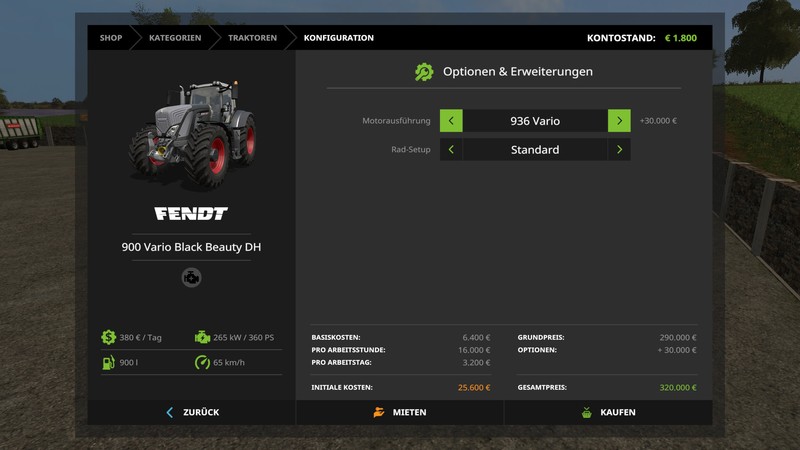Click the Fendt brand logo

tap(191, 213)
